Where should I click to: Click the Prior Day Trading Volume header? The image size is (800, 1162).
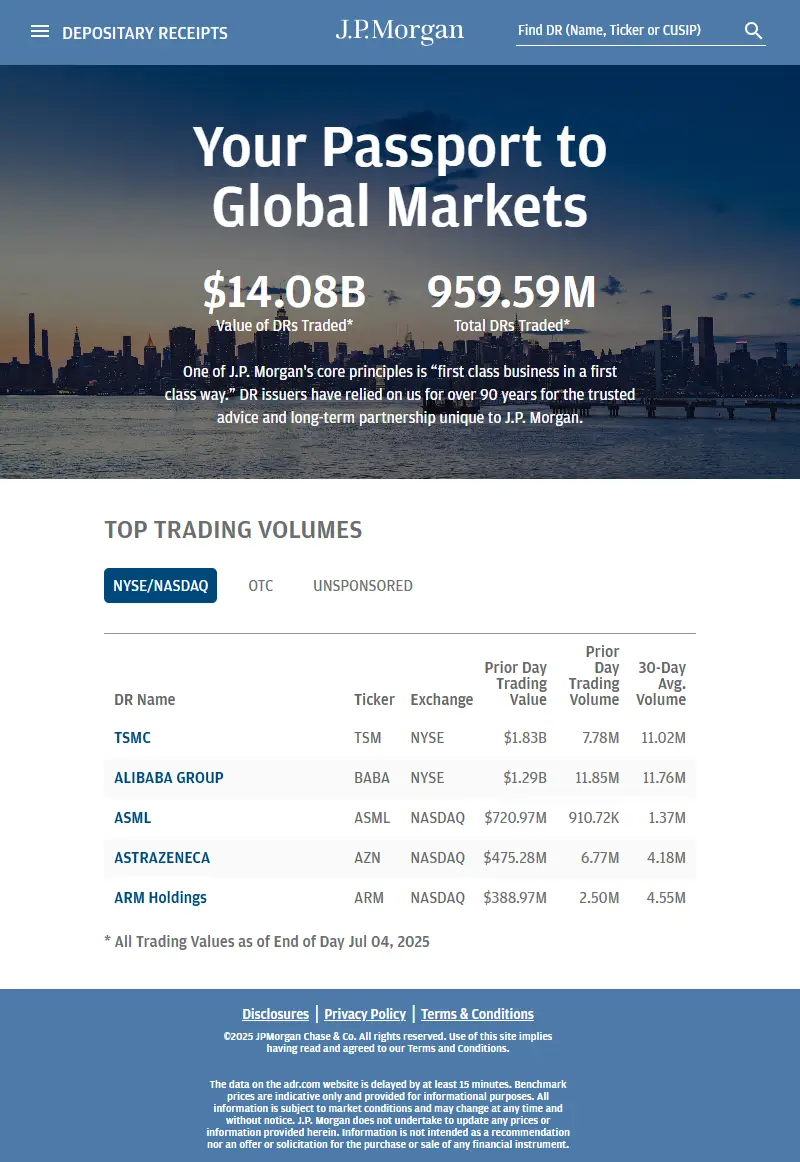click(594, 675)
